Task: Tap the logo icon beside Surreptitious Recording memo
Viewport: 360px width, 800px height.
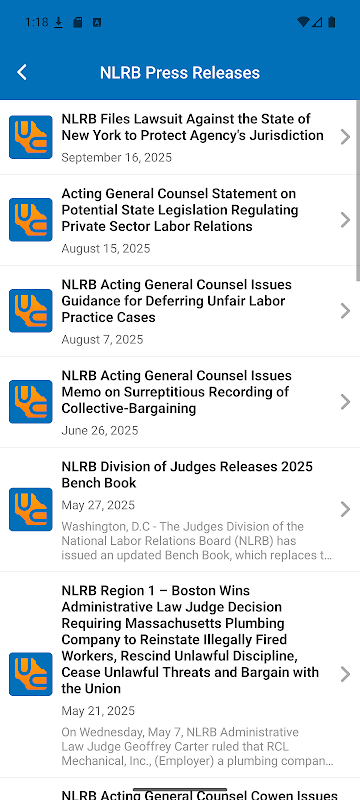Action: click(x=31, y=402)
